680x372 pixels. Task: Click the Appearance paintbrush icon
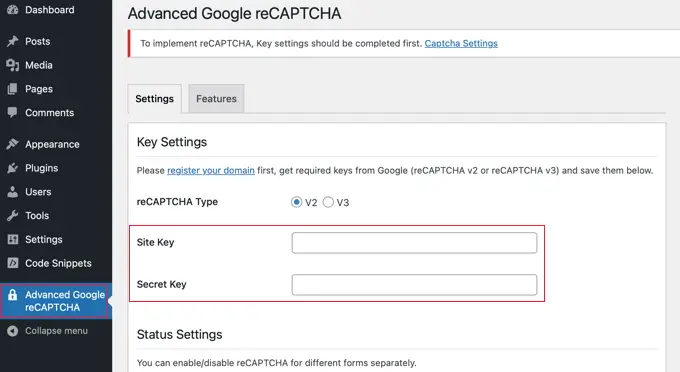pyautogui.click(x=13, y=144)
